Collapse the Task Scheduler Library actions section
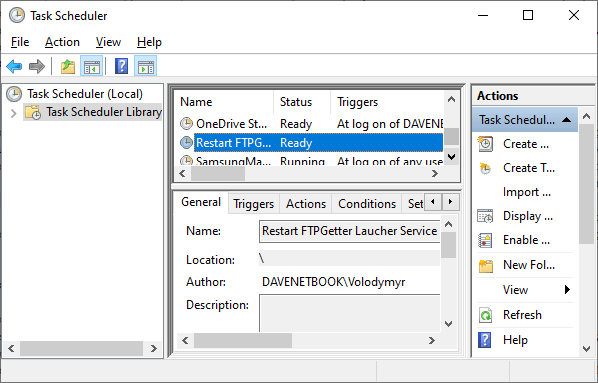 566,120
